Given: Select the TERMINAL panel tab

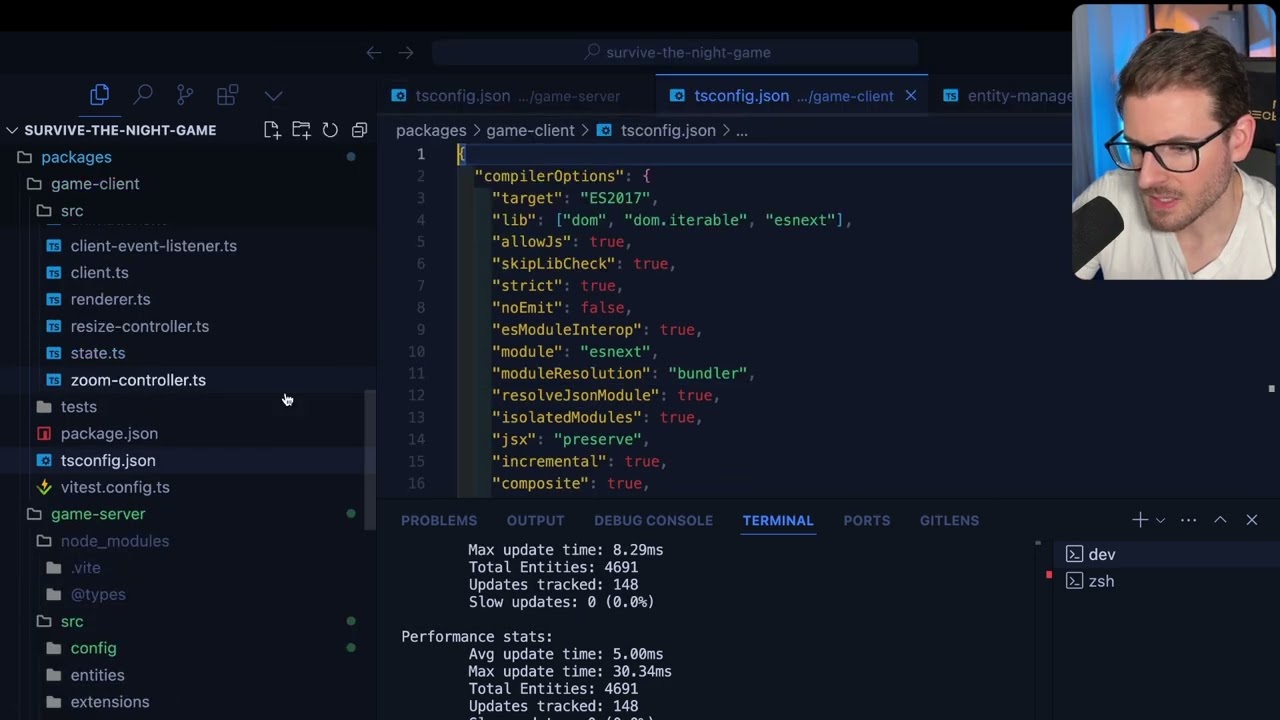Looking at the screenshot, I should pyautogui.click(x=778, y=521).
